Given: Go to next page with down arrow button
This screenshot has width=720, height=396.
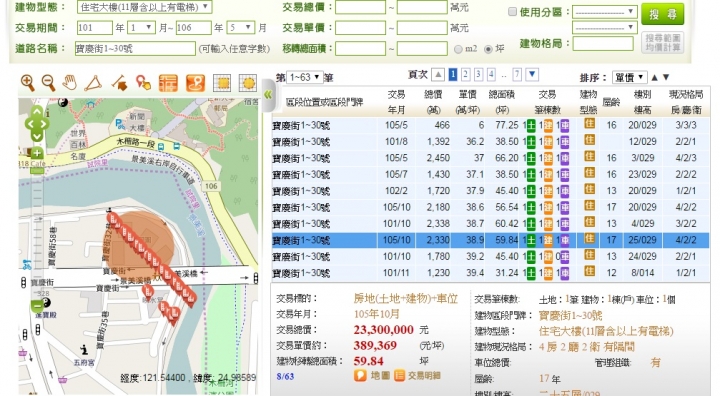Looking at the screenshot, I should tap(532, 74).
